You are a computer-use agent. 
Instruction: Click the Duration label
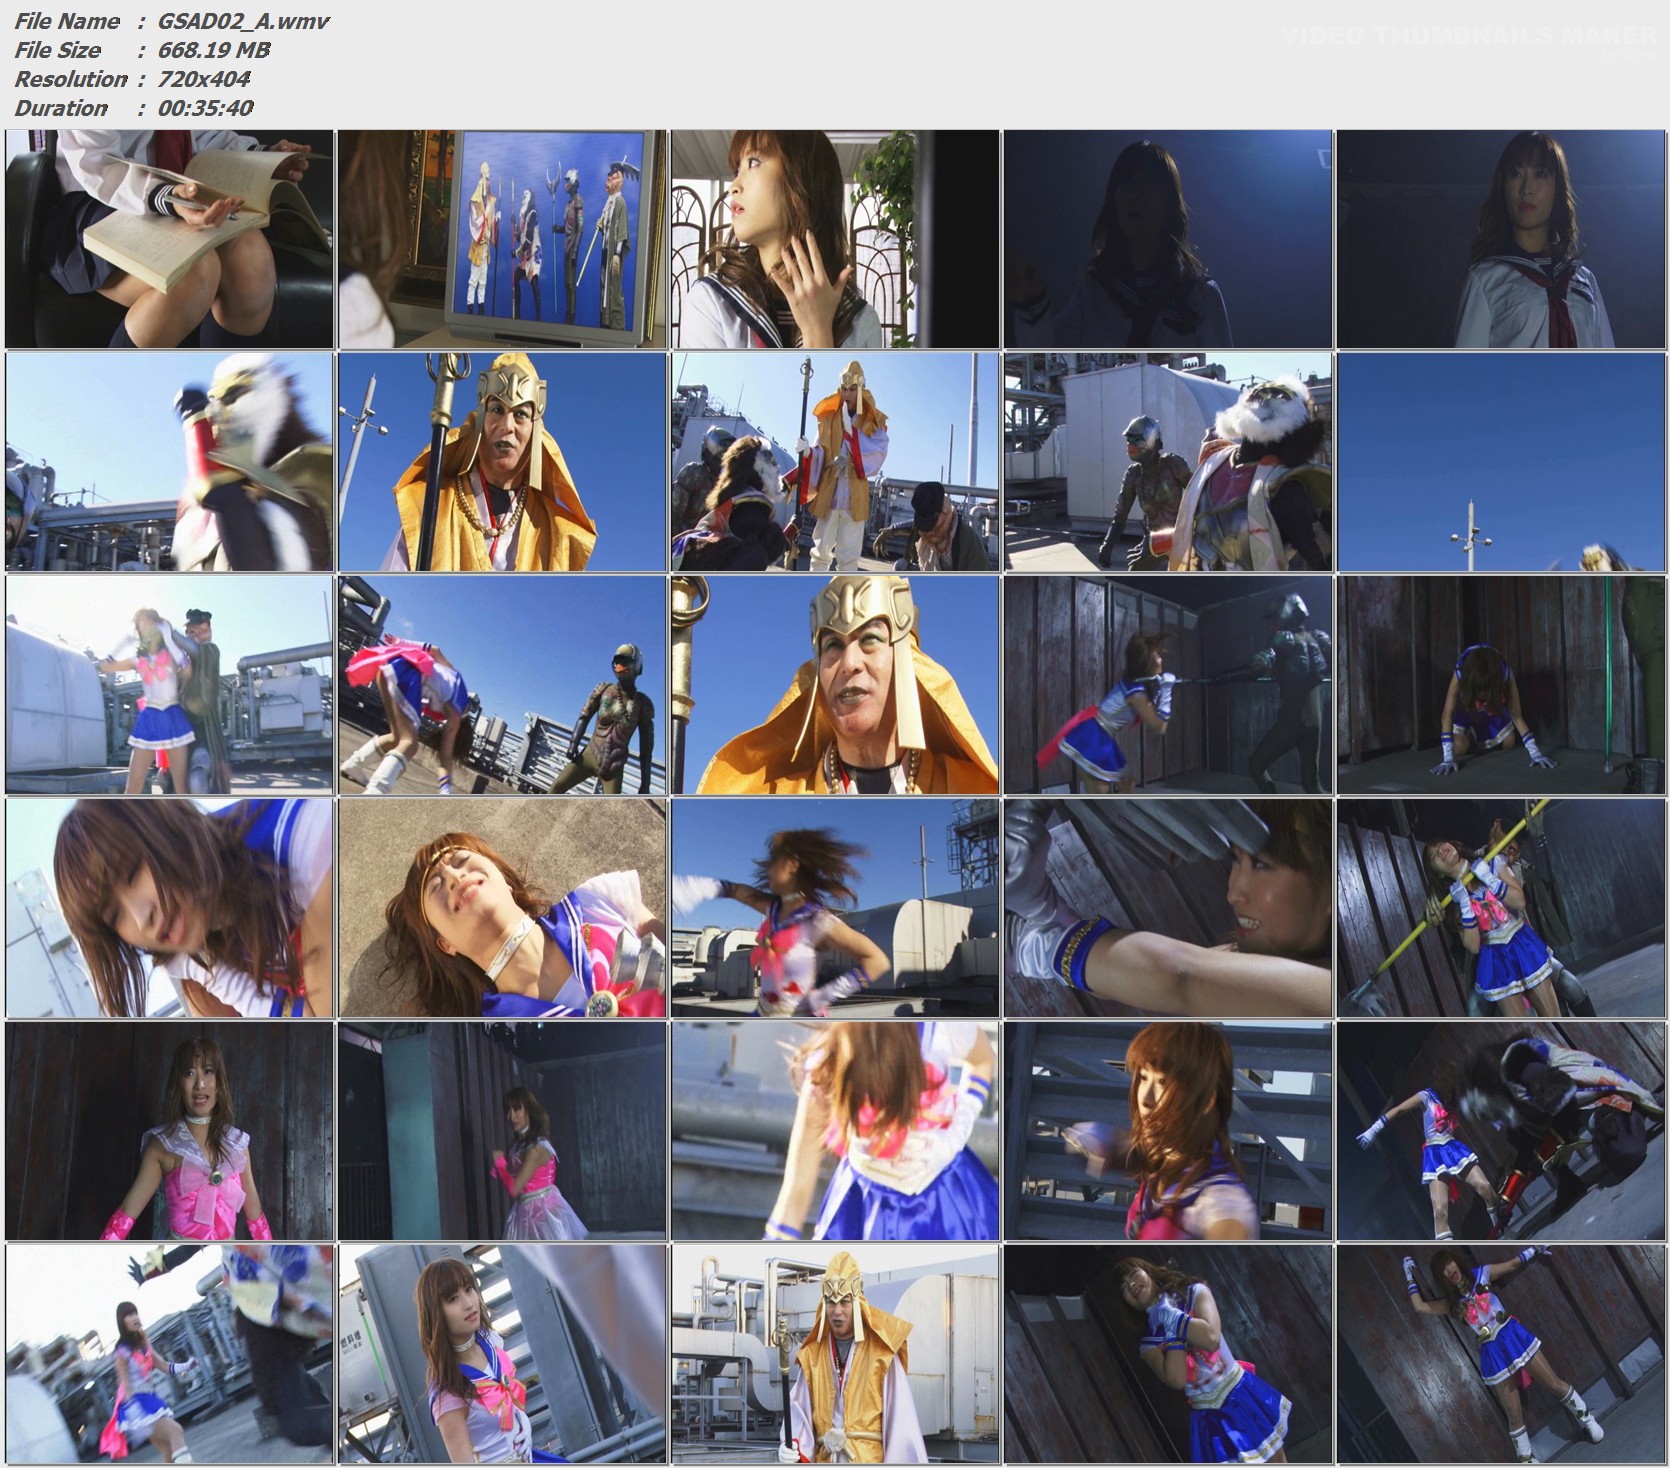(x=61, y=108)
